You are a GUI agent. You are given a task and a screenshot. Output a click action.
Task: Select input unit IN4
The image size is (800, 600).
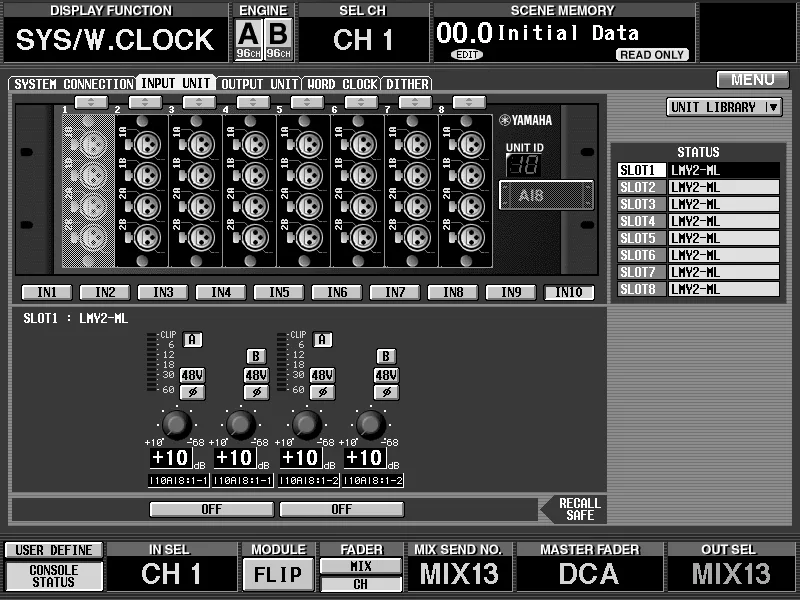point(221,292)
